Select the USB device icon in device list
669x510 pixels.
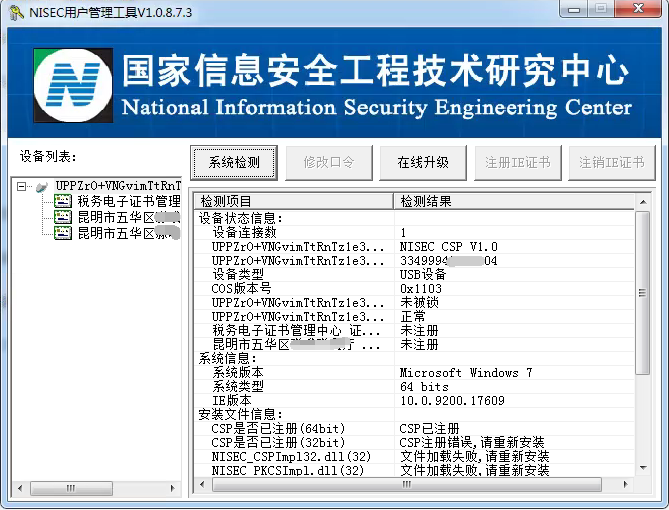tap(41, 187)
